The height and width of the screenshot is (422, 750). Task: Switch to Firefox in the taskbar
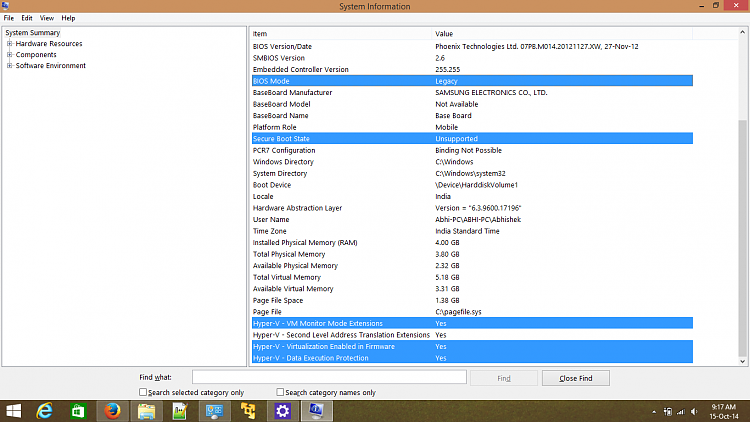pos(112,411)
